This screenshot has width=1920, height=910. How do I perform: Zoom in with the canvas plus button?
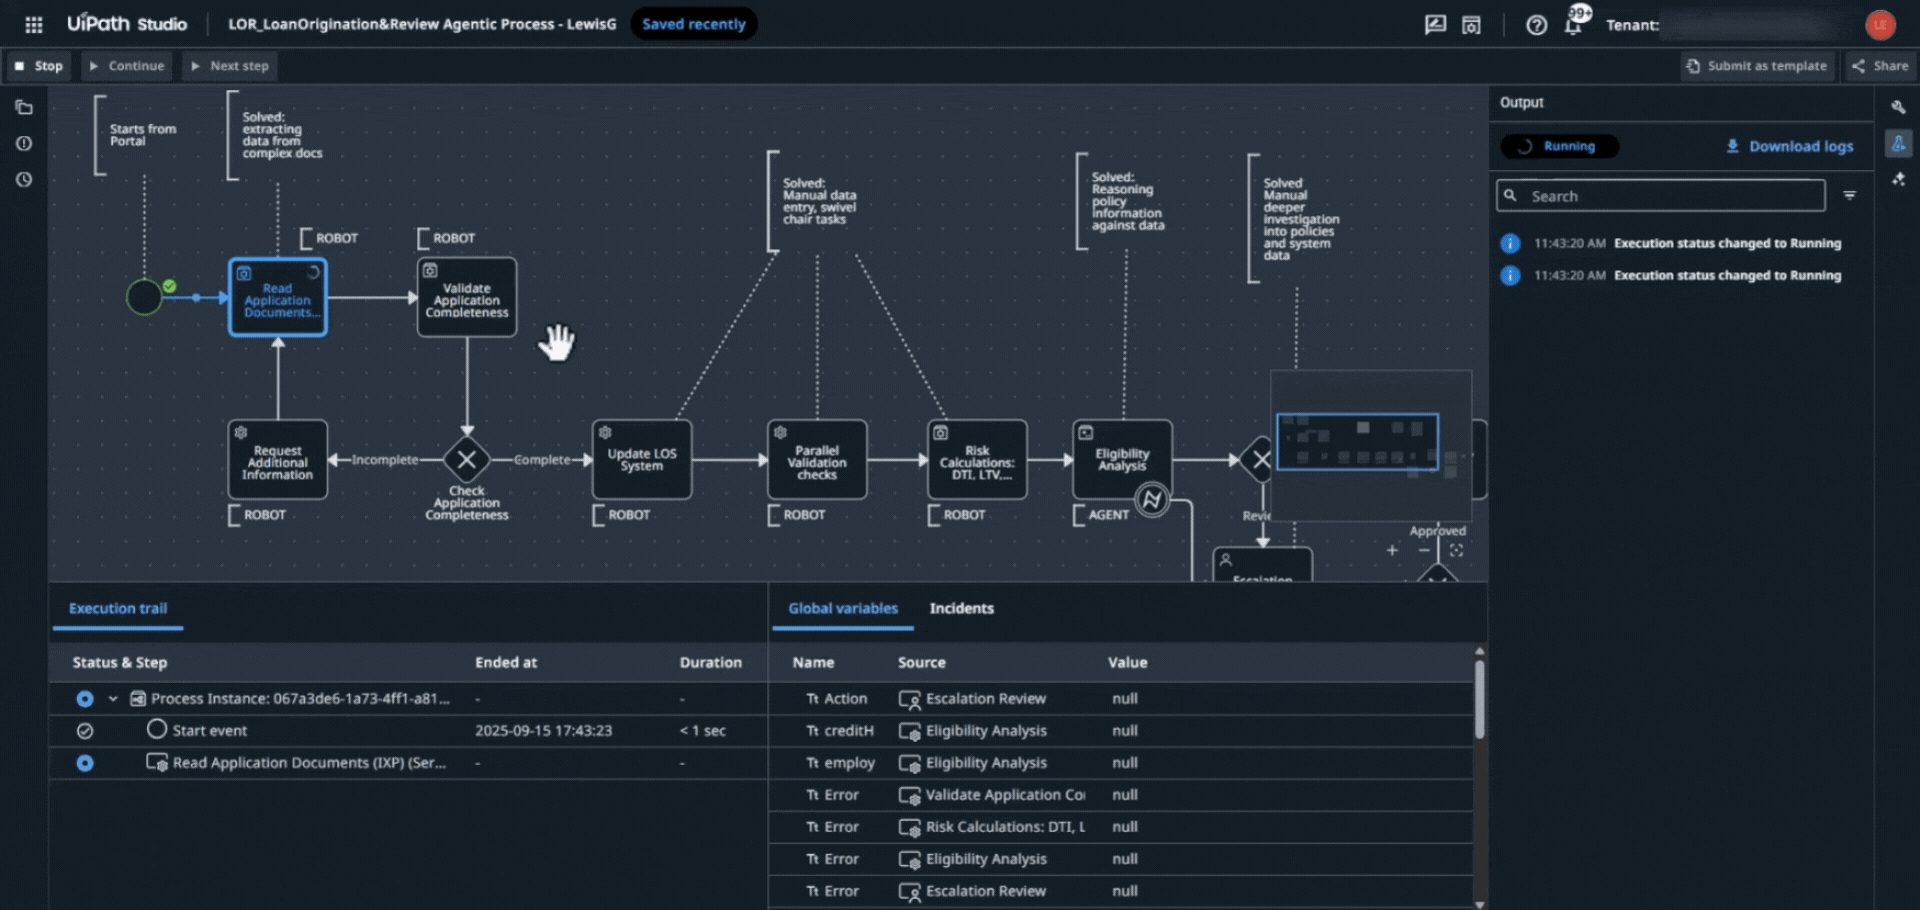tap(1392, 550)
